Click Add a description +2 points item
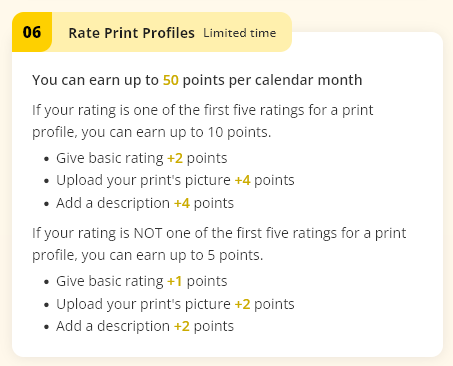 145,326
